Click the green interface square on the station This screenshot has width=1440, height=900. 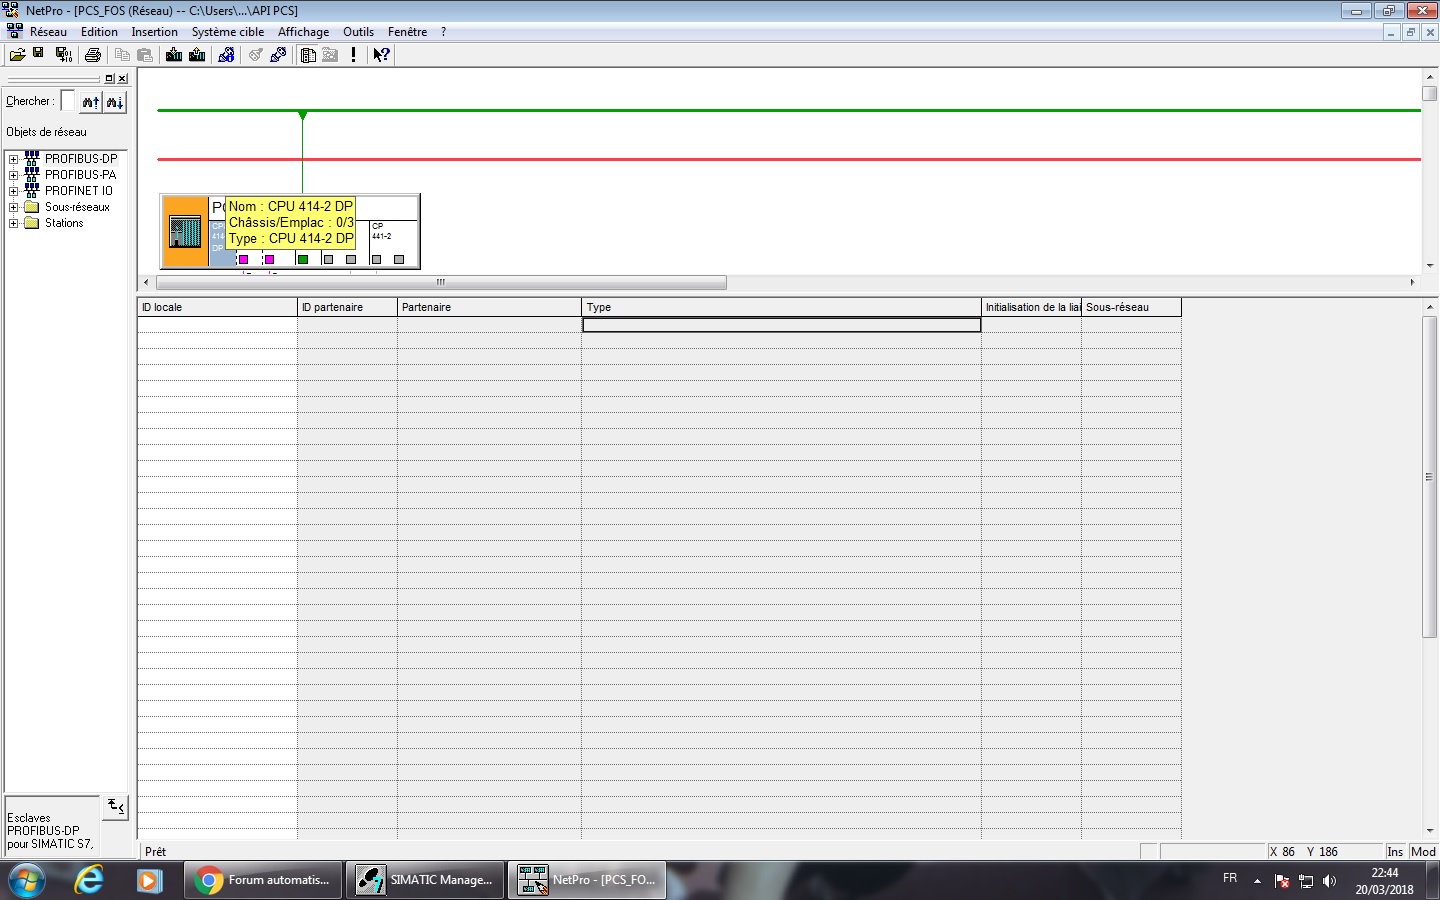[303, 260]
